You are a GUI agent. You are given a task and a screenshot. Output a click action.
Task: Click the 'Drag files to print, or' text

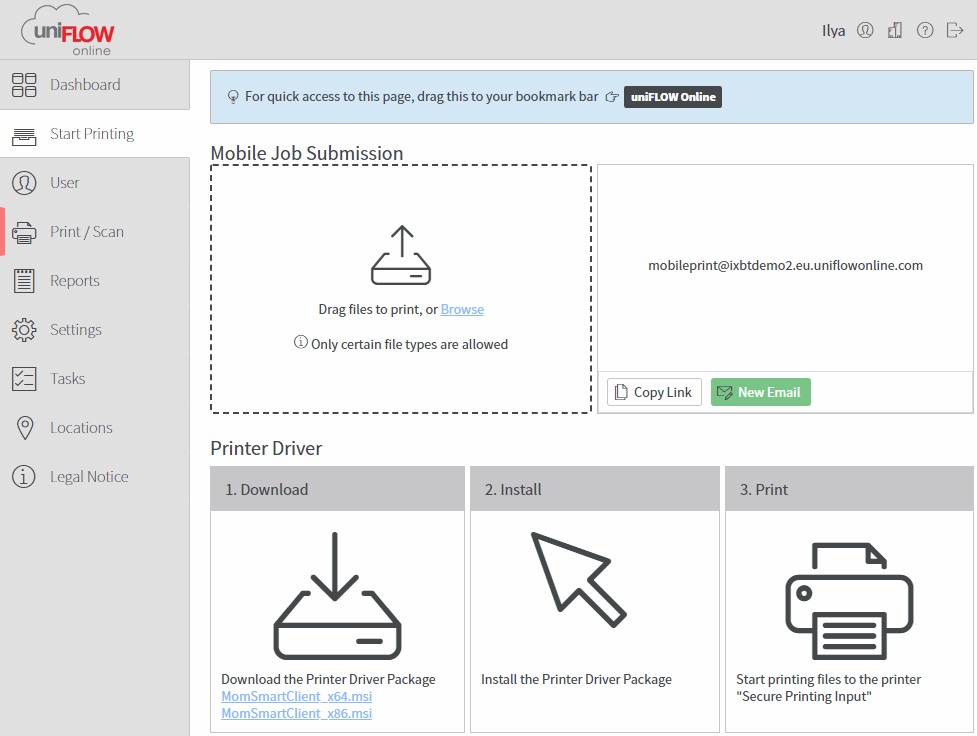pyautogui.click(x=378, y=309)
